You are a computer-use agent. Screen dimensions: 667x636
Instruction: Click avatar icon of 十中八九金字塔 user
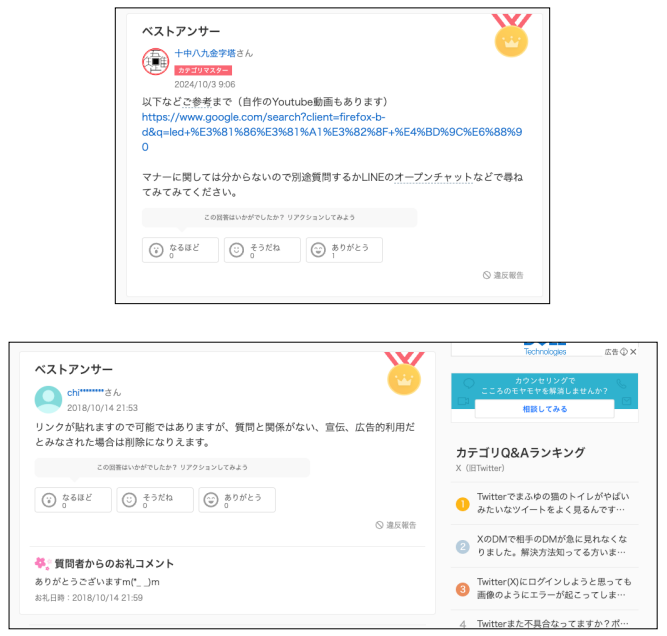pos(155,62)
